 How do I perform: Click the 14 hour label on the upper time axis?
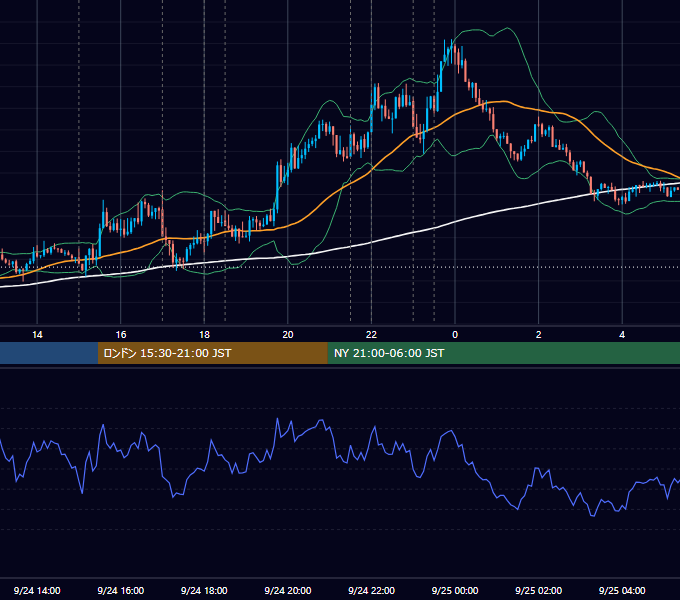[37, 335]
